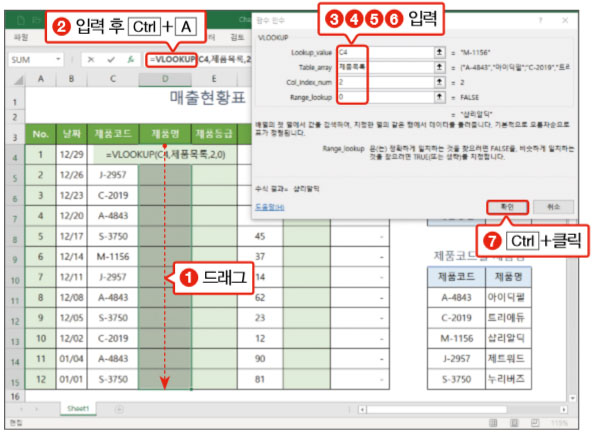Select column D header
The height and width of the screenshot is (436, 595).
pyautogui.click(x=165, y=79)
